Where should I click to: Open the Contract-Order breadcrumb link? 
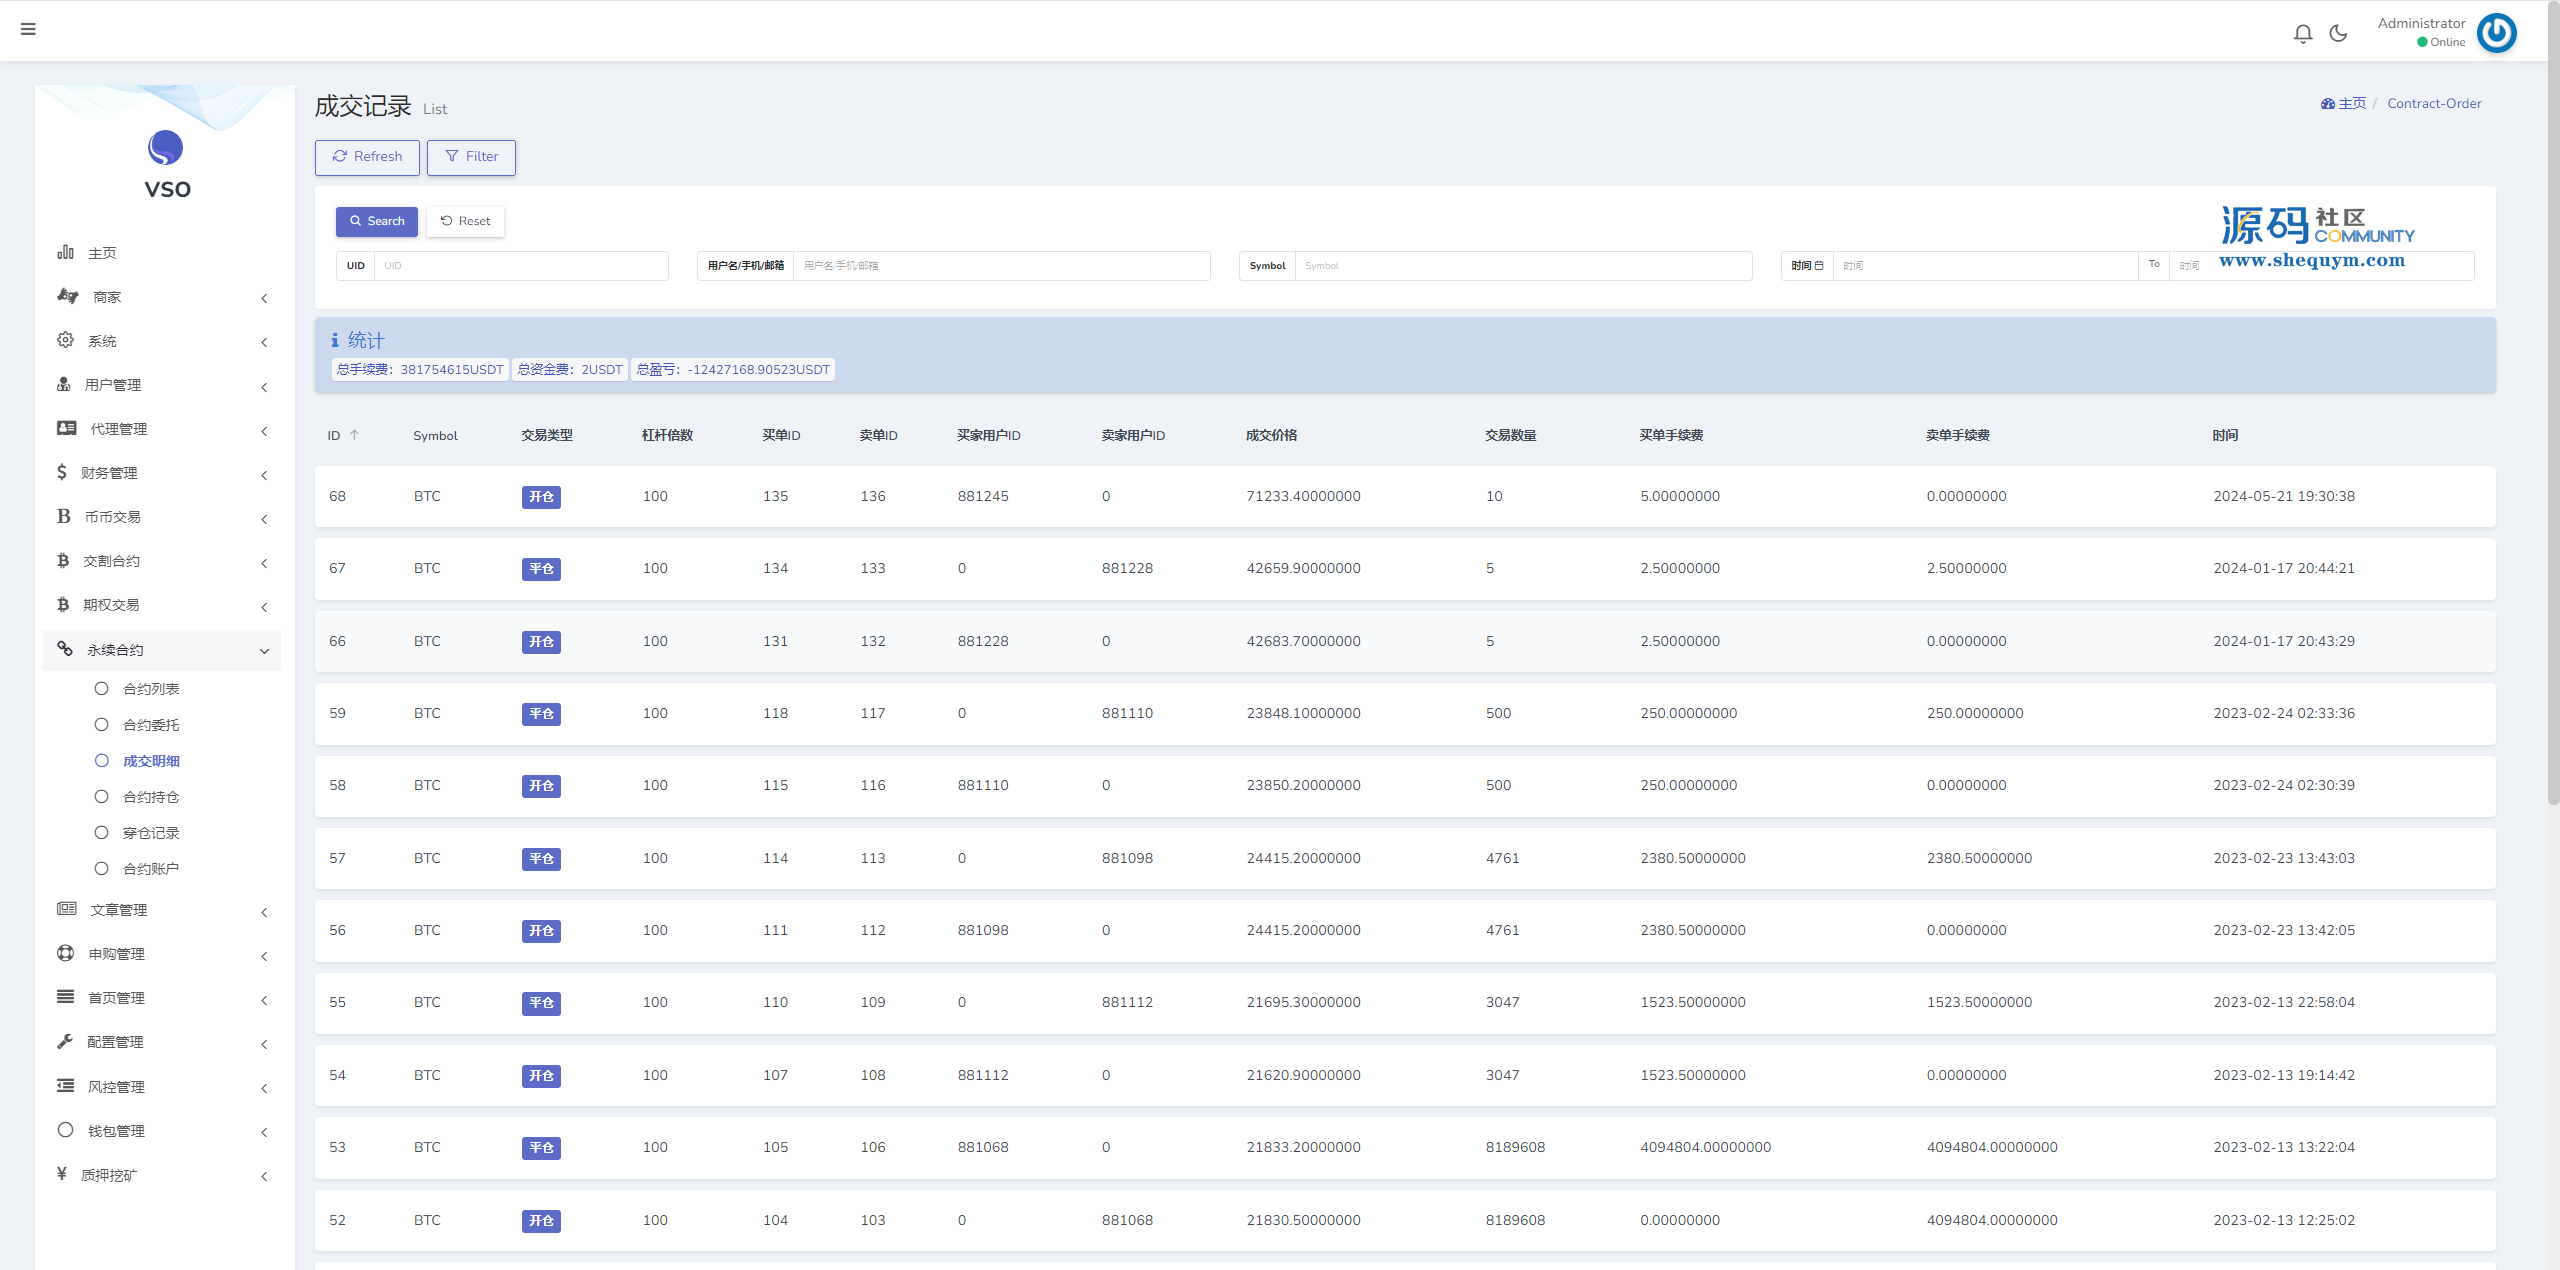2434,103
